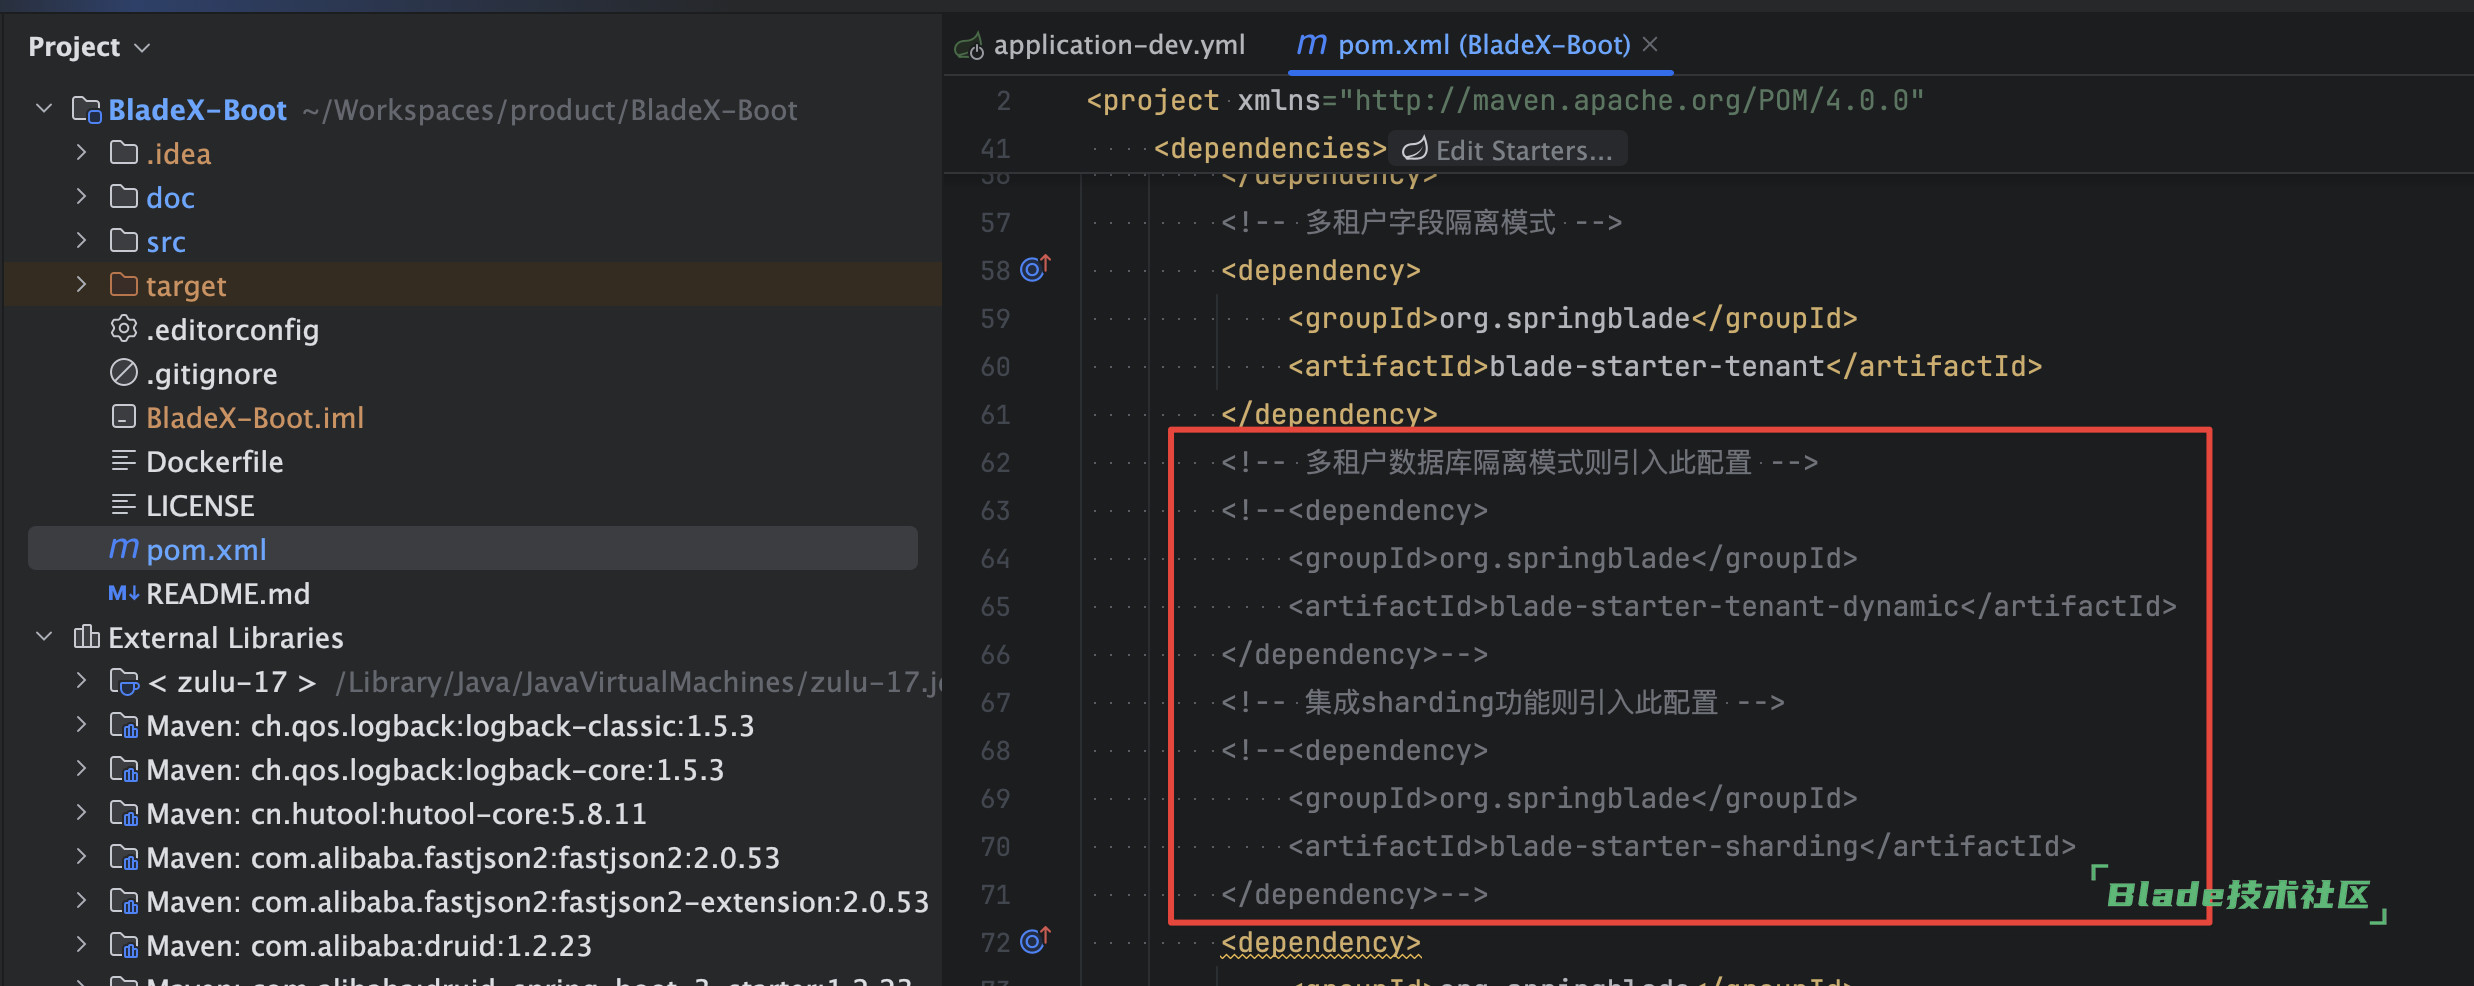This screenshot has width=2474, height=986.
Task: Switch to the application-dev.yml tab
Action: (x=1100, y=45)
